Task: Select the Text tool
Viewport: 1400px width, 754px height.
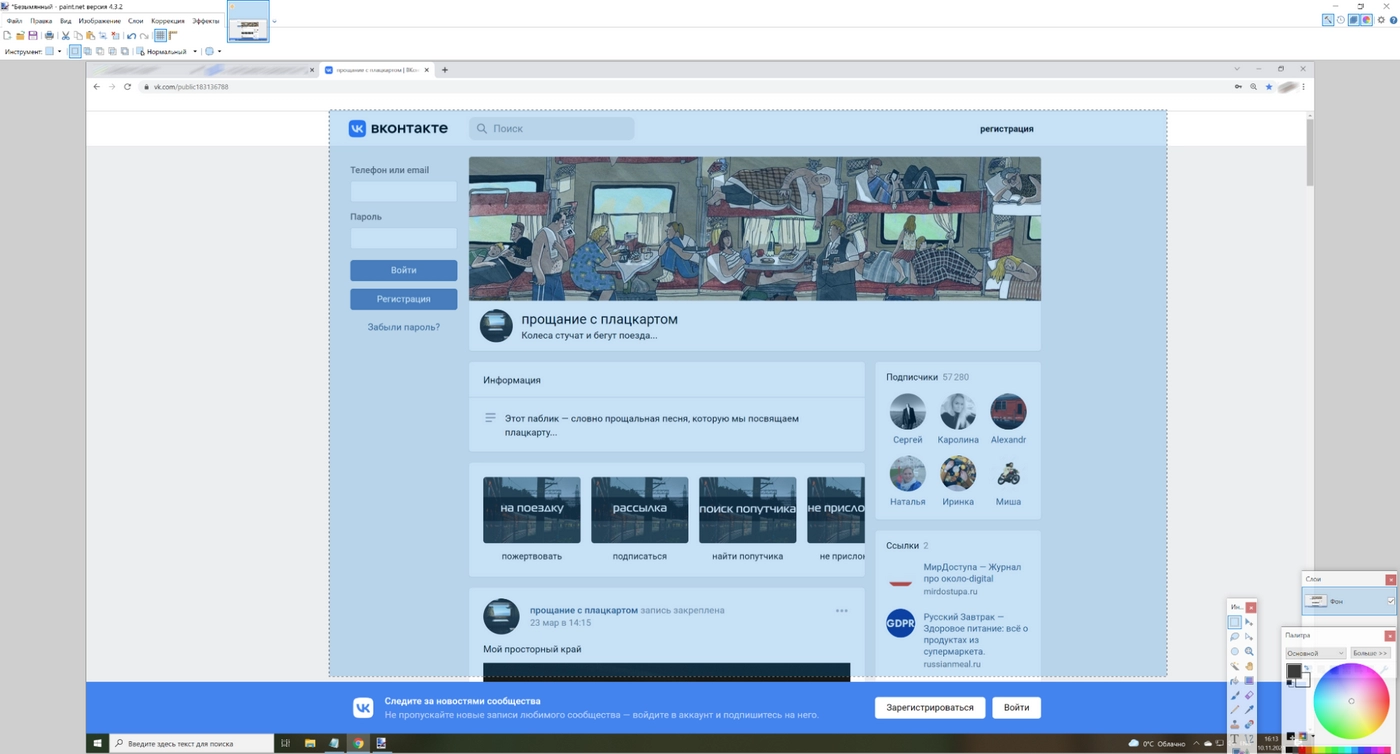Action: pos(1235,738)
